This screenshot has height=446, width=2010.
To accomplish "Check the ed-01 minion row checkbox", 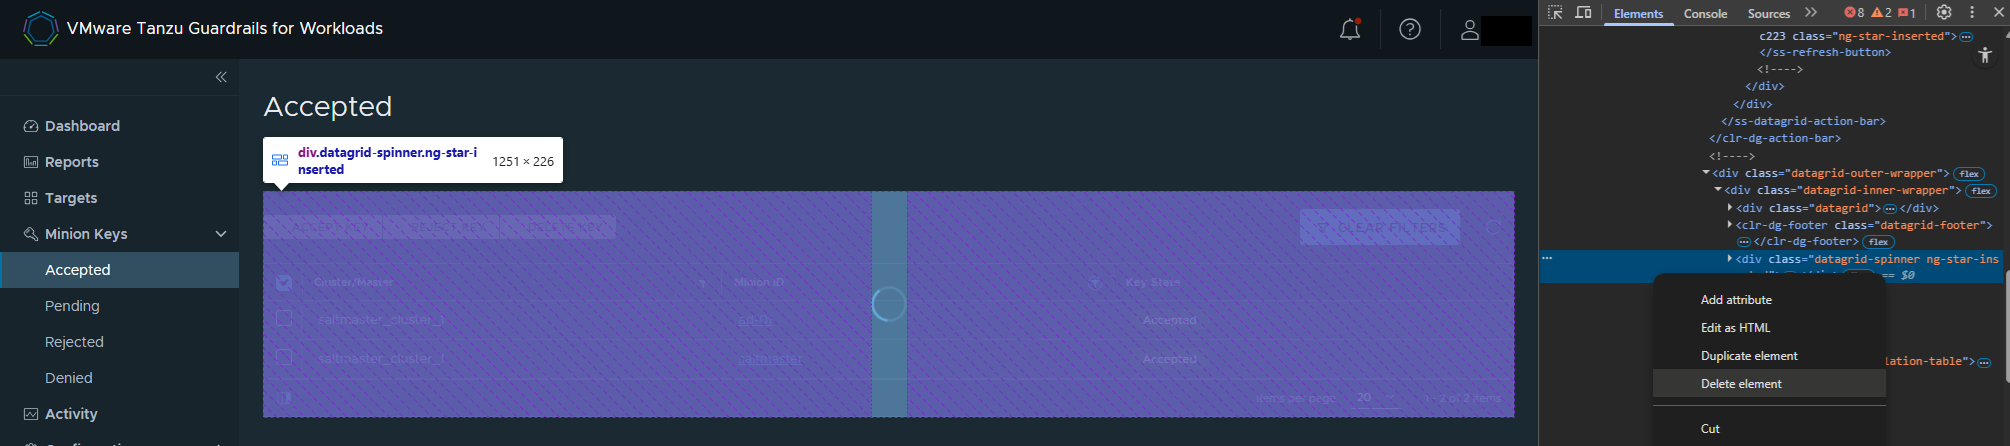I will coord(284,318).
